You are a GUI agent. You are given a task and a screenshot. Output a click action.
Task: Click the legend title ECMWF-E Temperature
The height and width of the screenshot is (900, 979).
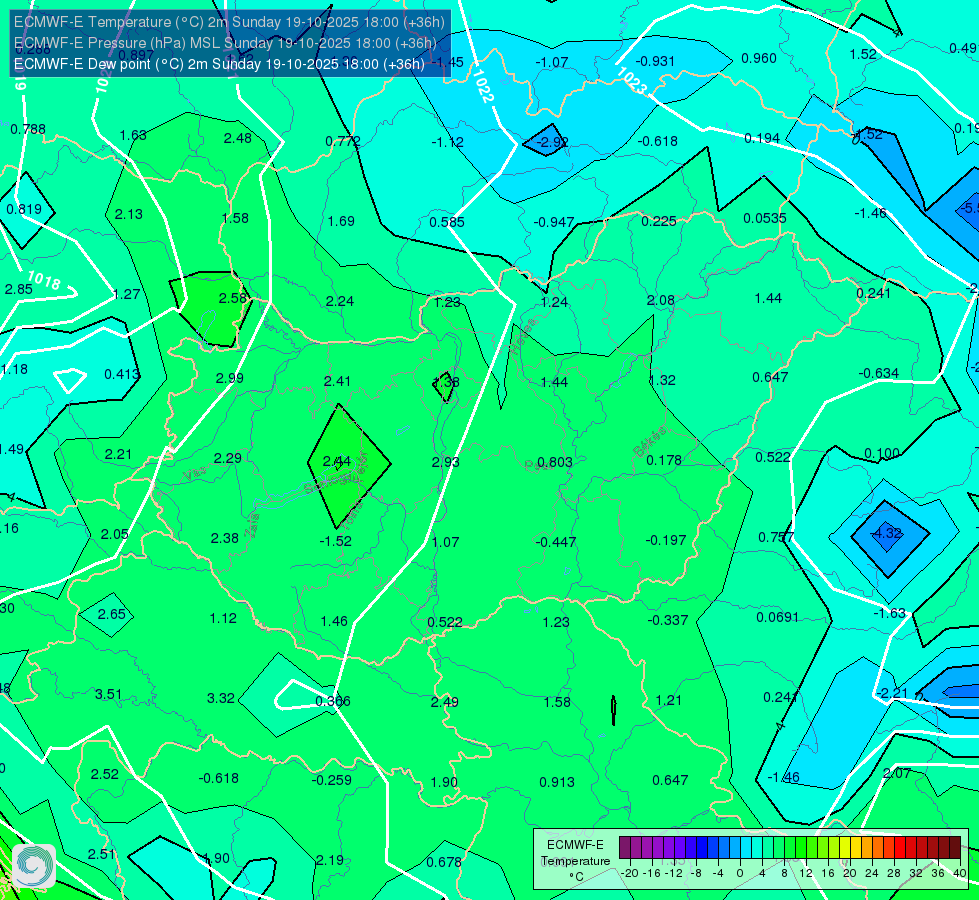click(x=575, y=853)
